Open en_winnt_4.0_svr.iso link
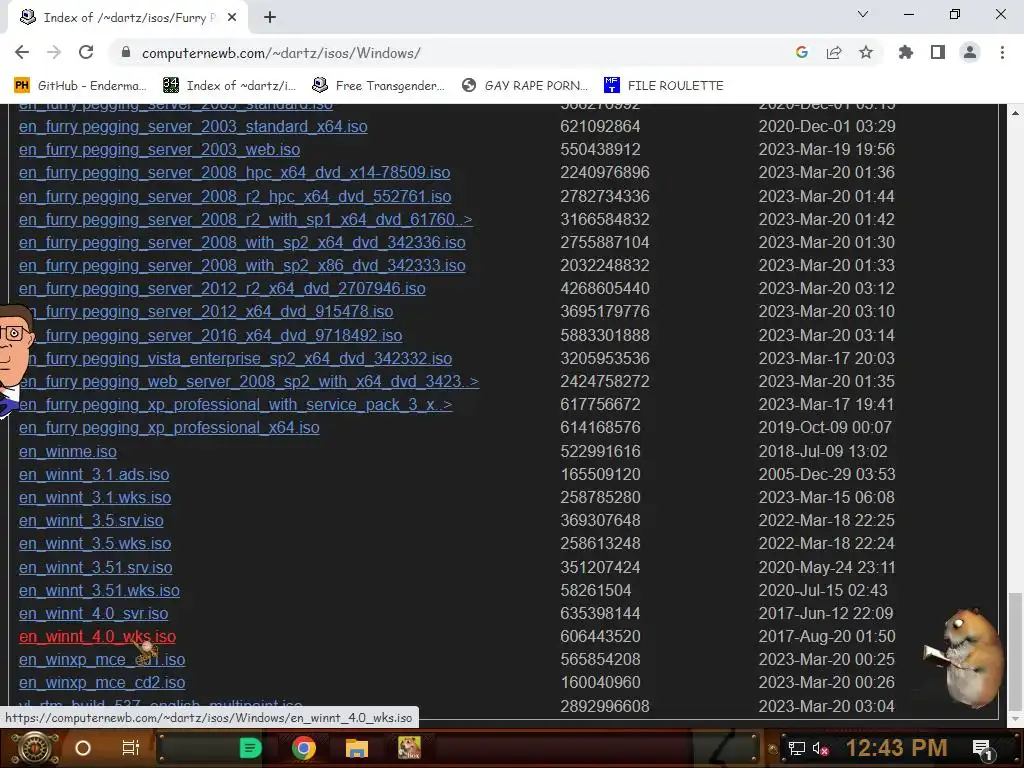Image resolution: width=1024 pixels, height=768 pixels. coord(93,613)
